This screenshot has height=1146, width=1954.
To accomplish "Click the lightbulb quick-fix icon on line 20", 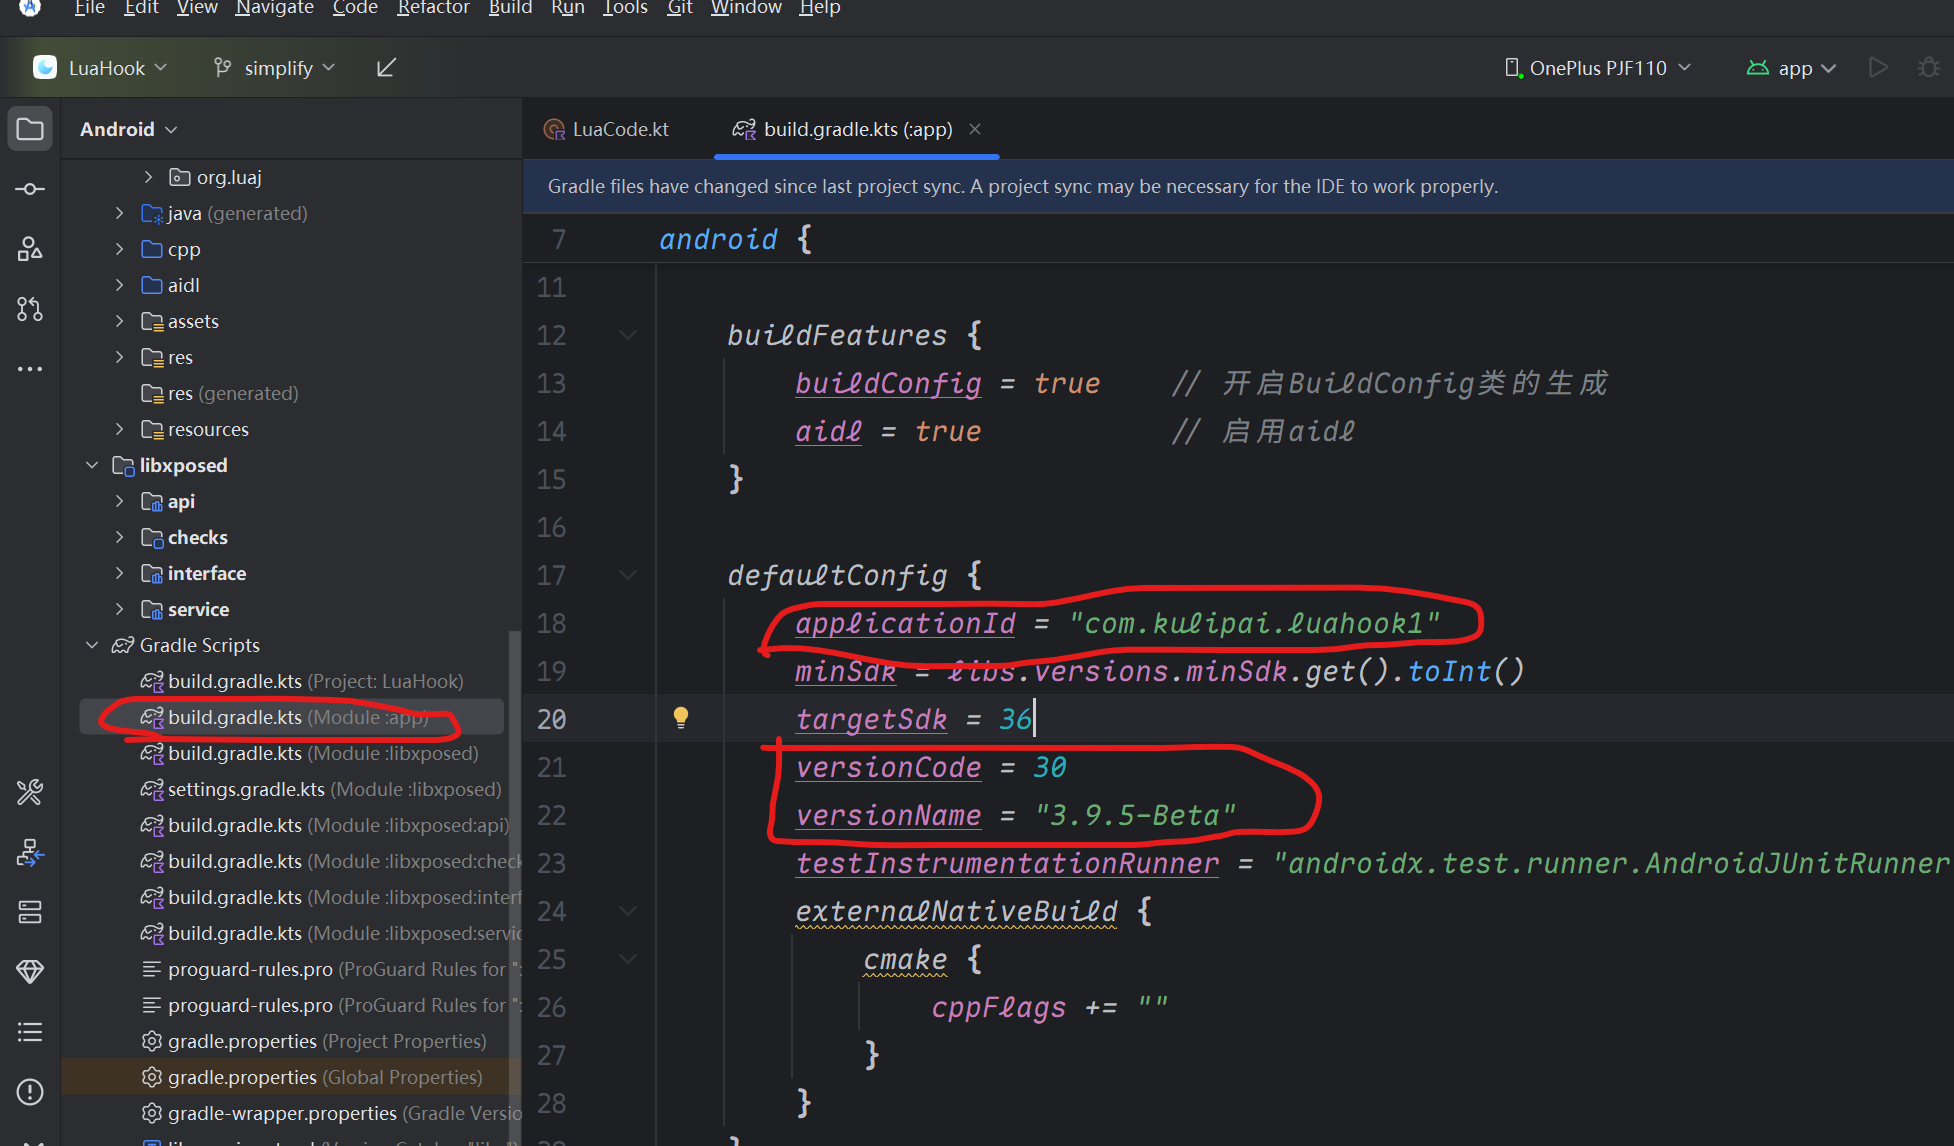I will coord(681,717).
